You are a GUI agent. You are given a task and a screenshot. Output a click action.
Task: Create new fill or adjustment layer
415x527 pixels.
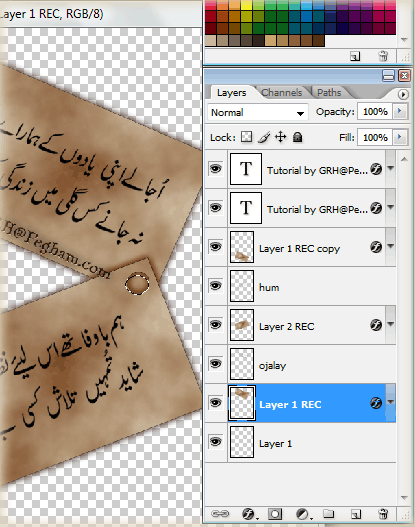303,514
